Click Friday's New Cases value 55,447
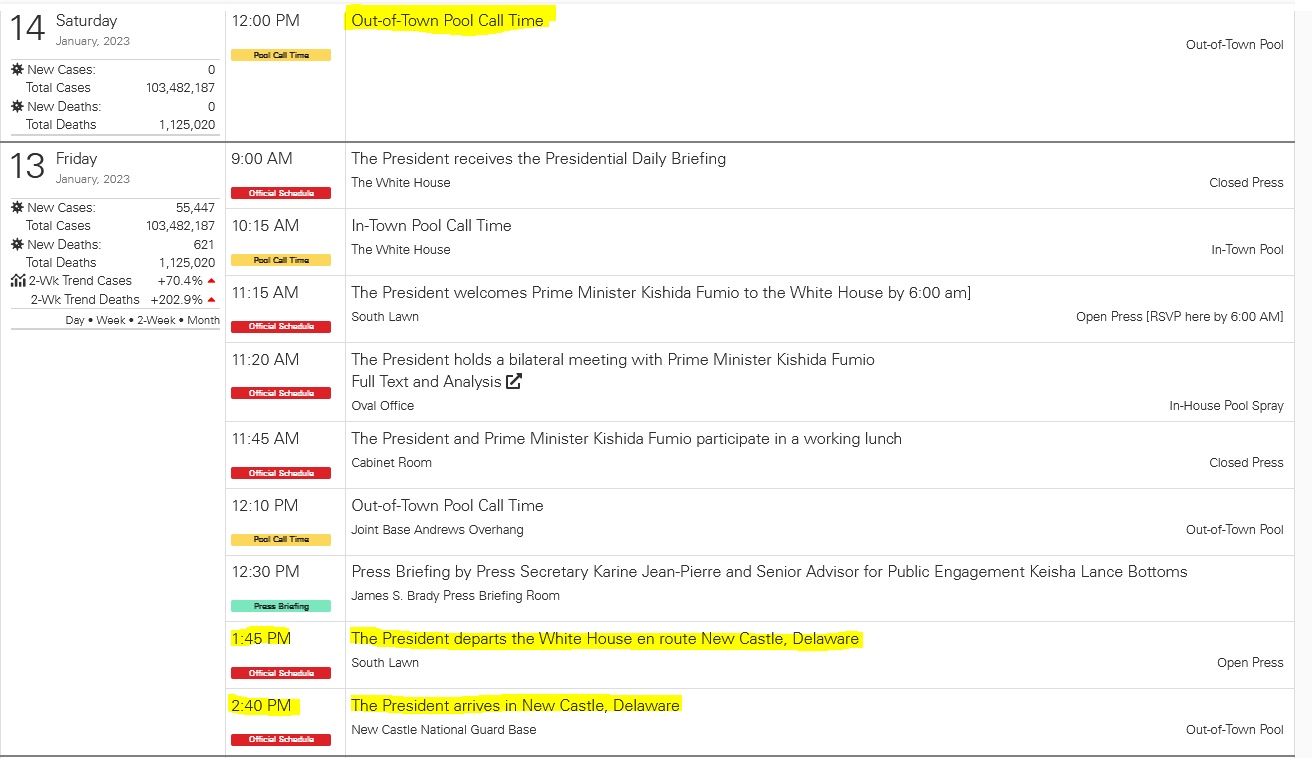 [x=195, y=208]
